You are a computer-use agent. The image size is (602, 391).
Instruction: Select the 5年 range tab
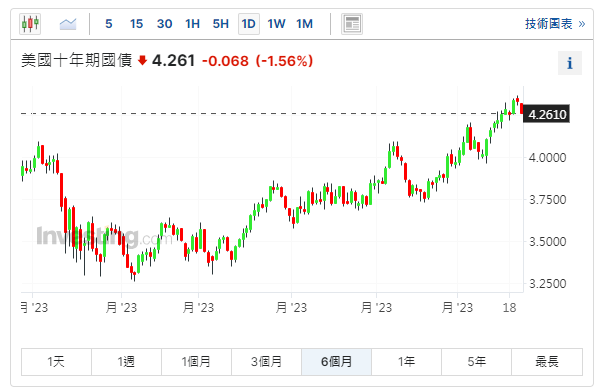tap(476, 362)
